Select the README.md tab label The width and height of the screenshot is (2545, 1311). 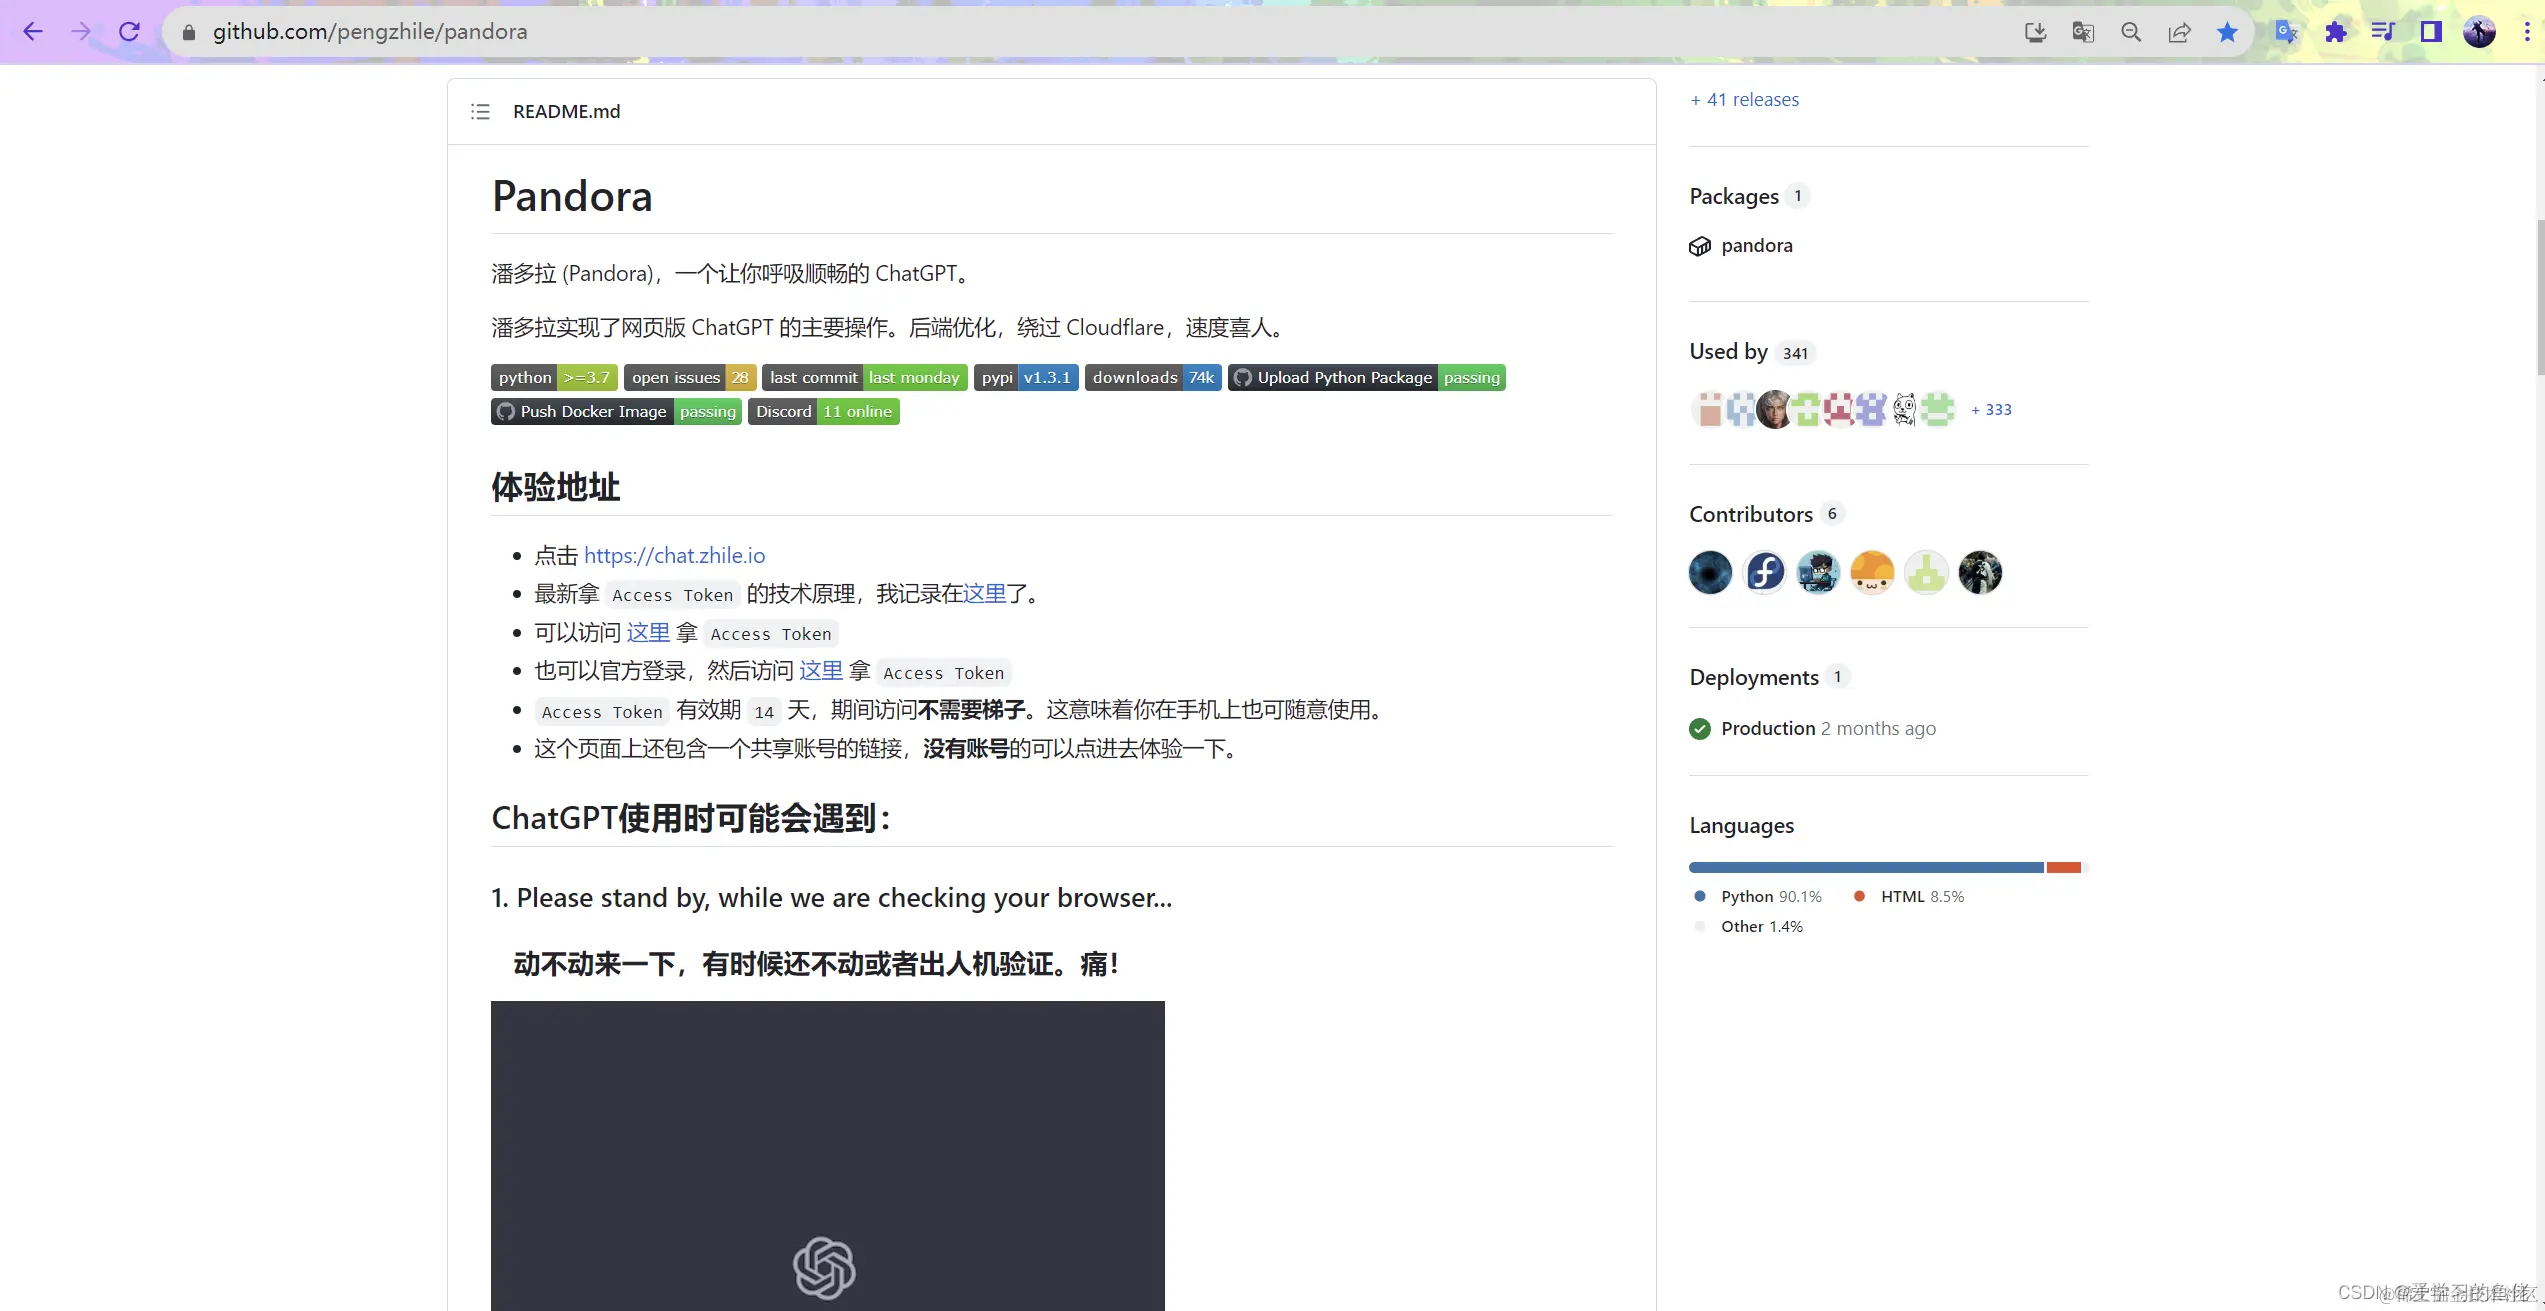(x=566, y=111)
